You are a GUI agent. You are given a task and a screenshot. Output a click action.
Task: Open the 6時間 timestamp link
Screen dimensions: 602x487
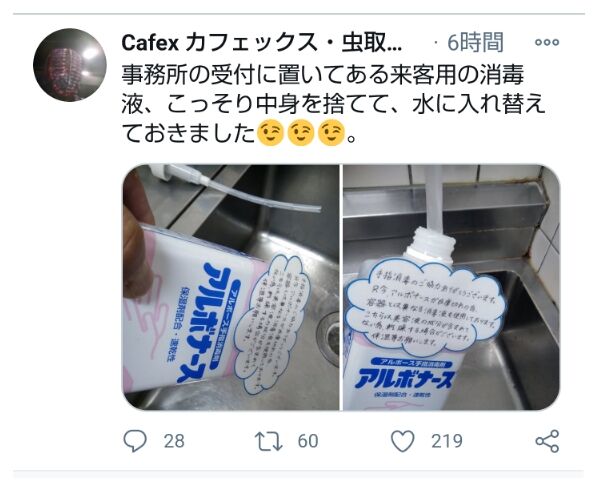coord(475,42)
